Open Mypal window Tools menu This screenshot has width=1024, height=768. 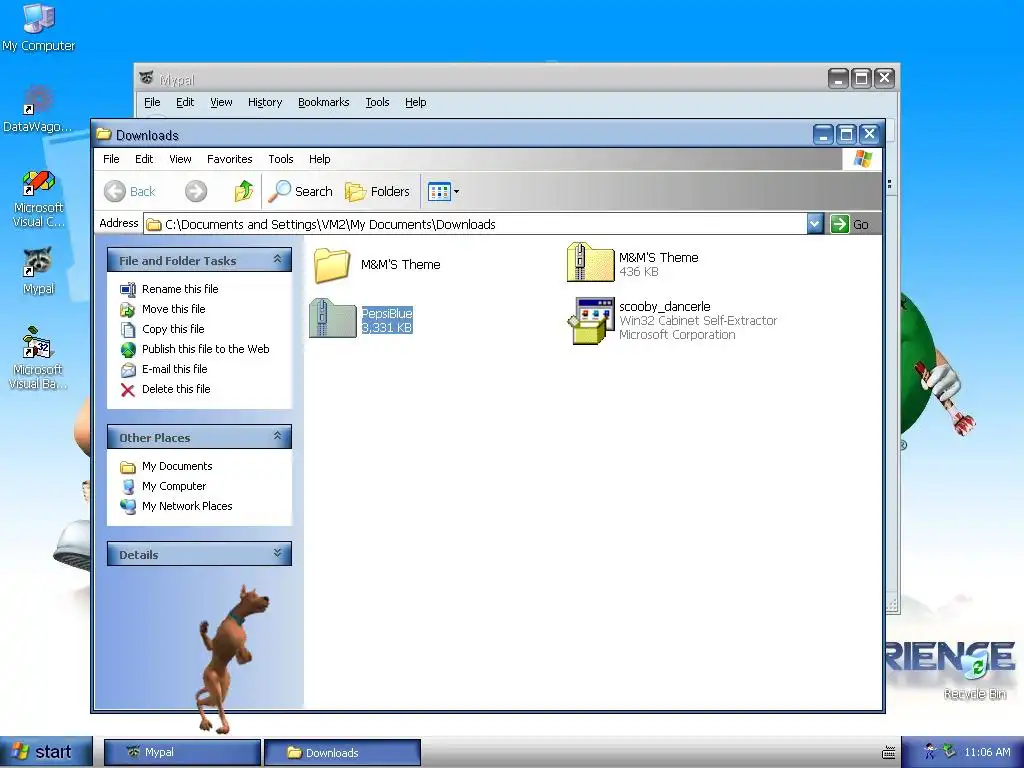pyautogui.click(x=377, y=102)
